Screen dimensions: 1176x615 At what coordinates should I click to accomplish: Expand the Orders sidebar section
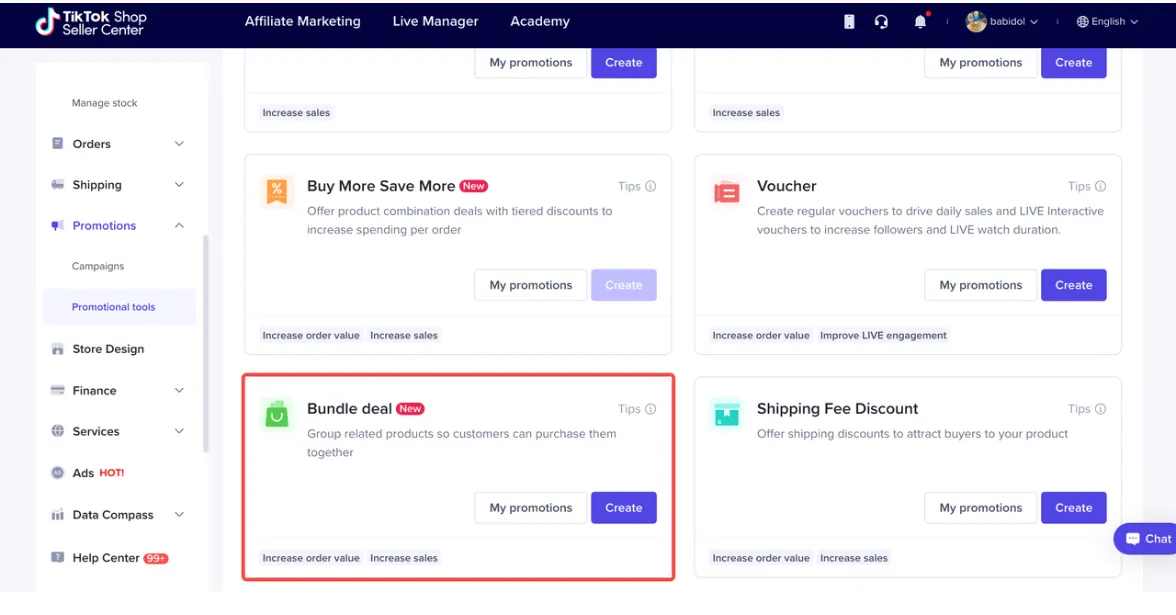point(119,144)
